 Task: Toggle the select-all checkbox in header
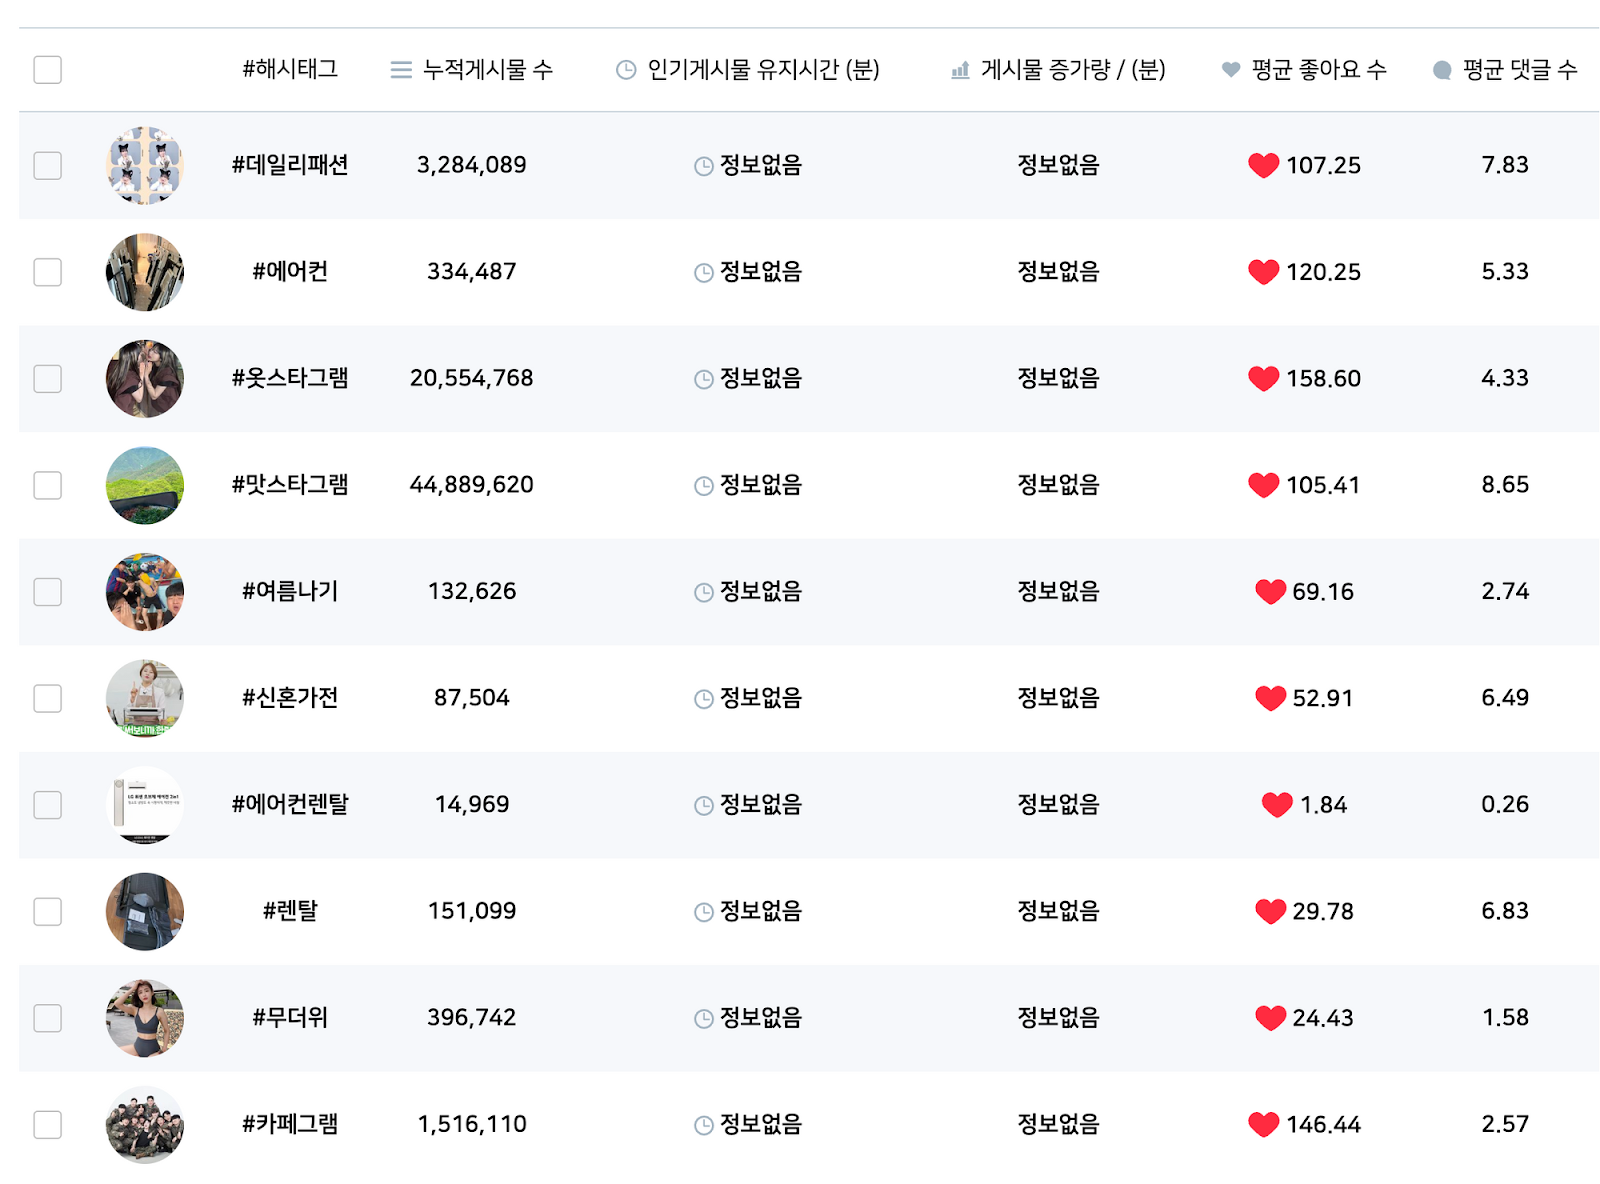[47, 70]
